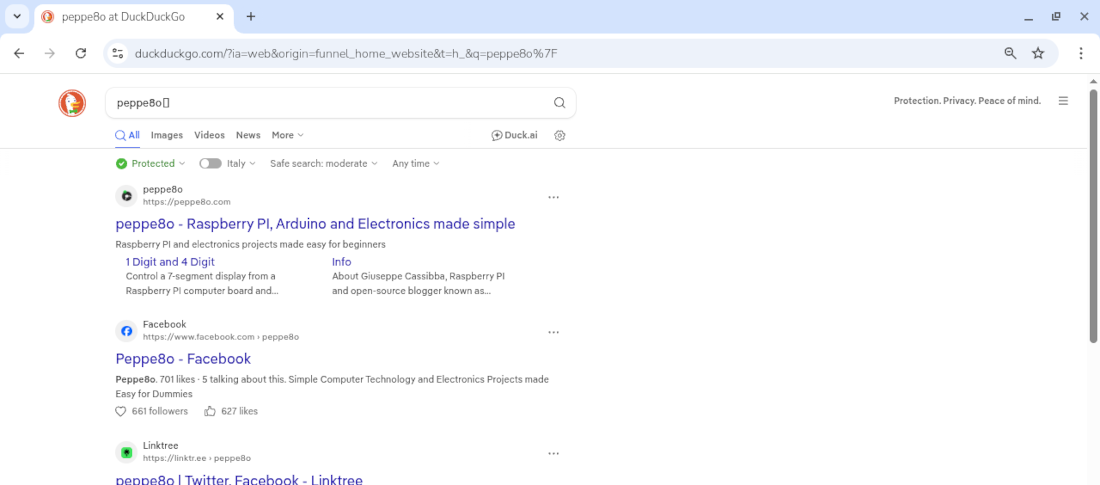Open a new browser tab

250,17
